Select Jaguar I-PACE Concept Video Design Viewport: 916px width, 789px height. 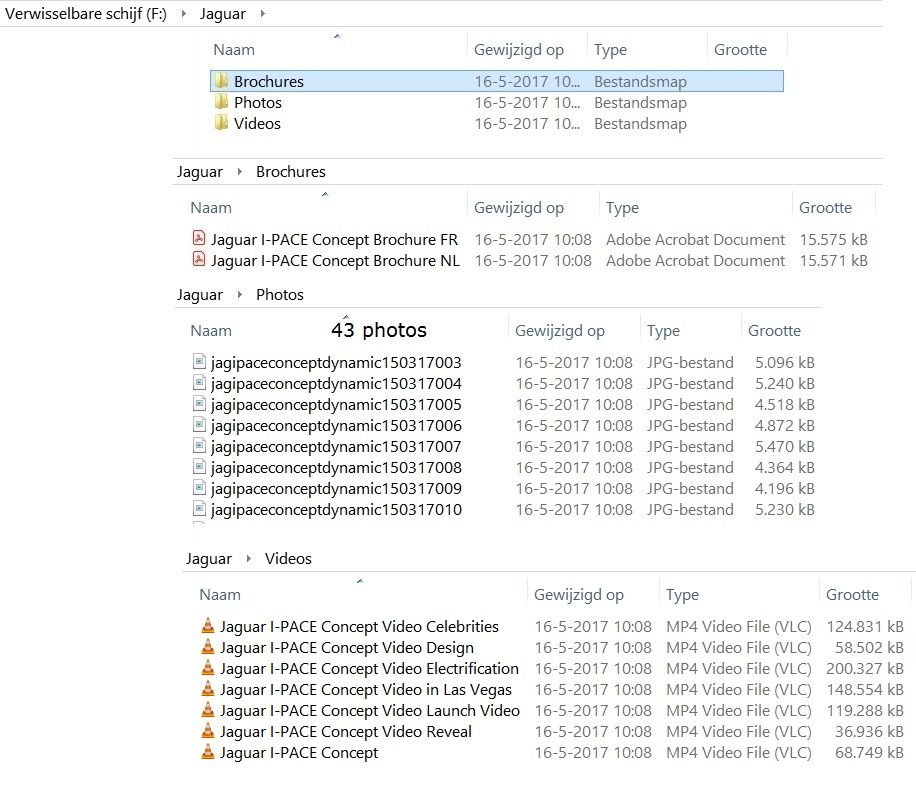(346, 648)
